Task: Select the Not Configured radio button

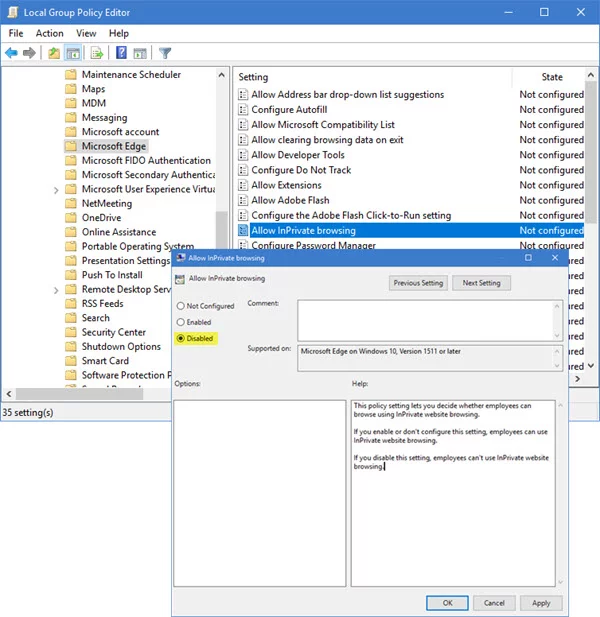Action: [x=181, y=306]
